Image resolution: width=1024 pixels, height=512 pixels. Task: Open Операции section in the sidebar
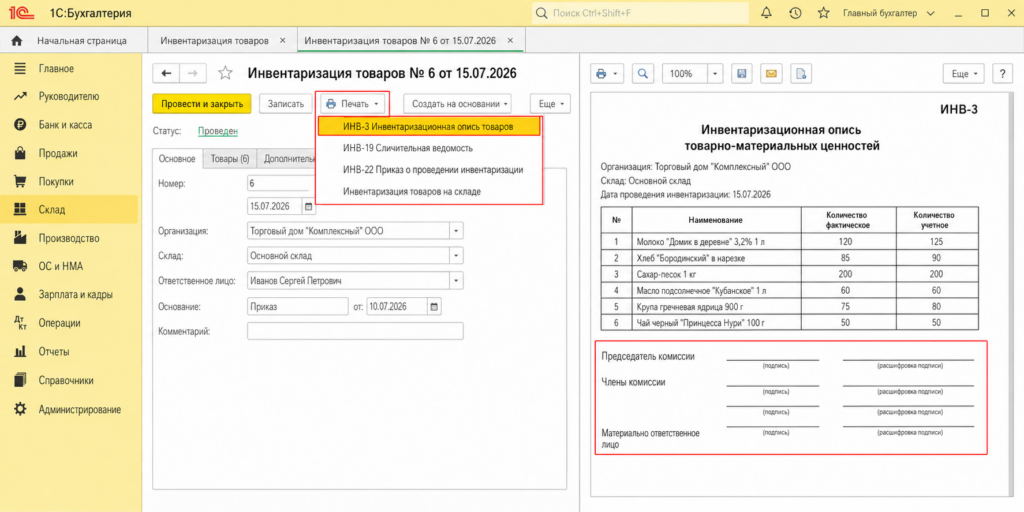(x=59, y=323)
